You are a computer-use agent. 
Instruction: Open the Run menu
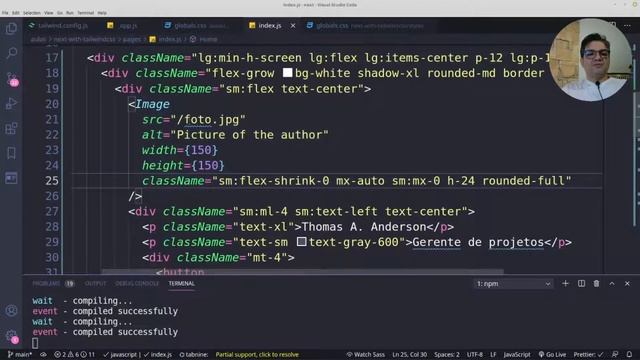pos(70,13)
